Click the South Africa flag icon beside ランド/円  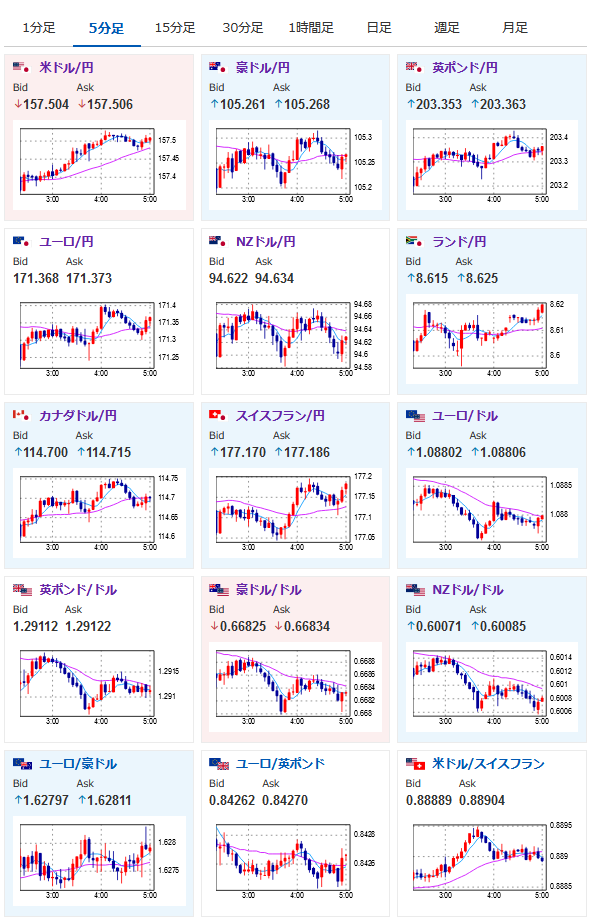pyautogui.click(x=414, y=241)
